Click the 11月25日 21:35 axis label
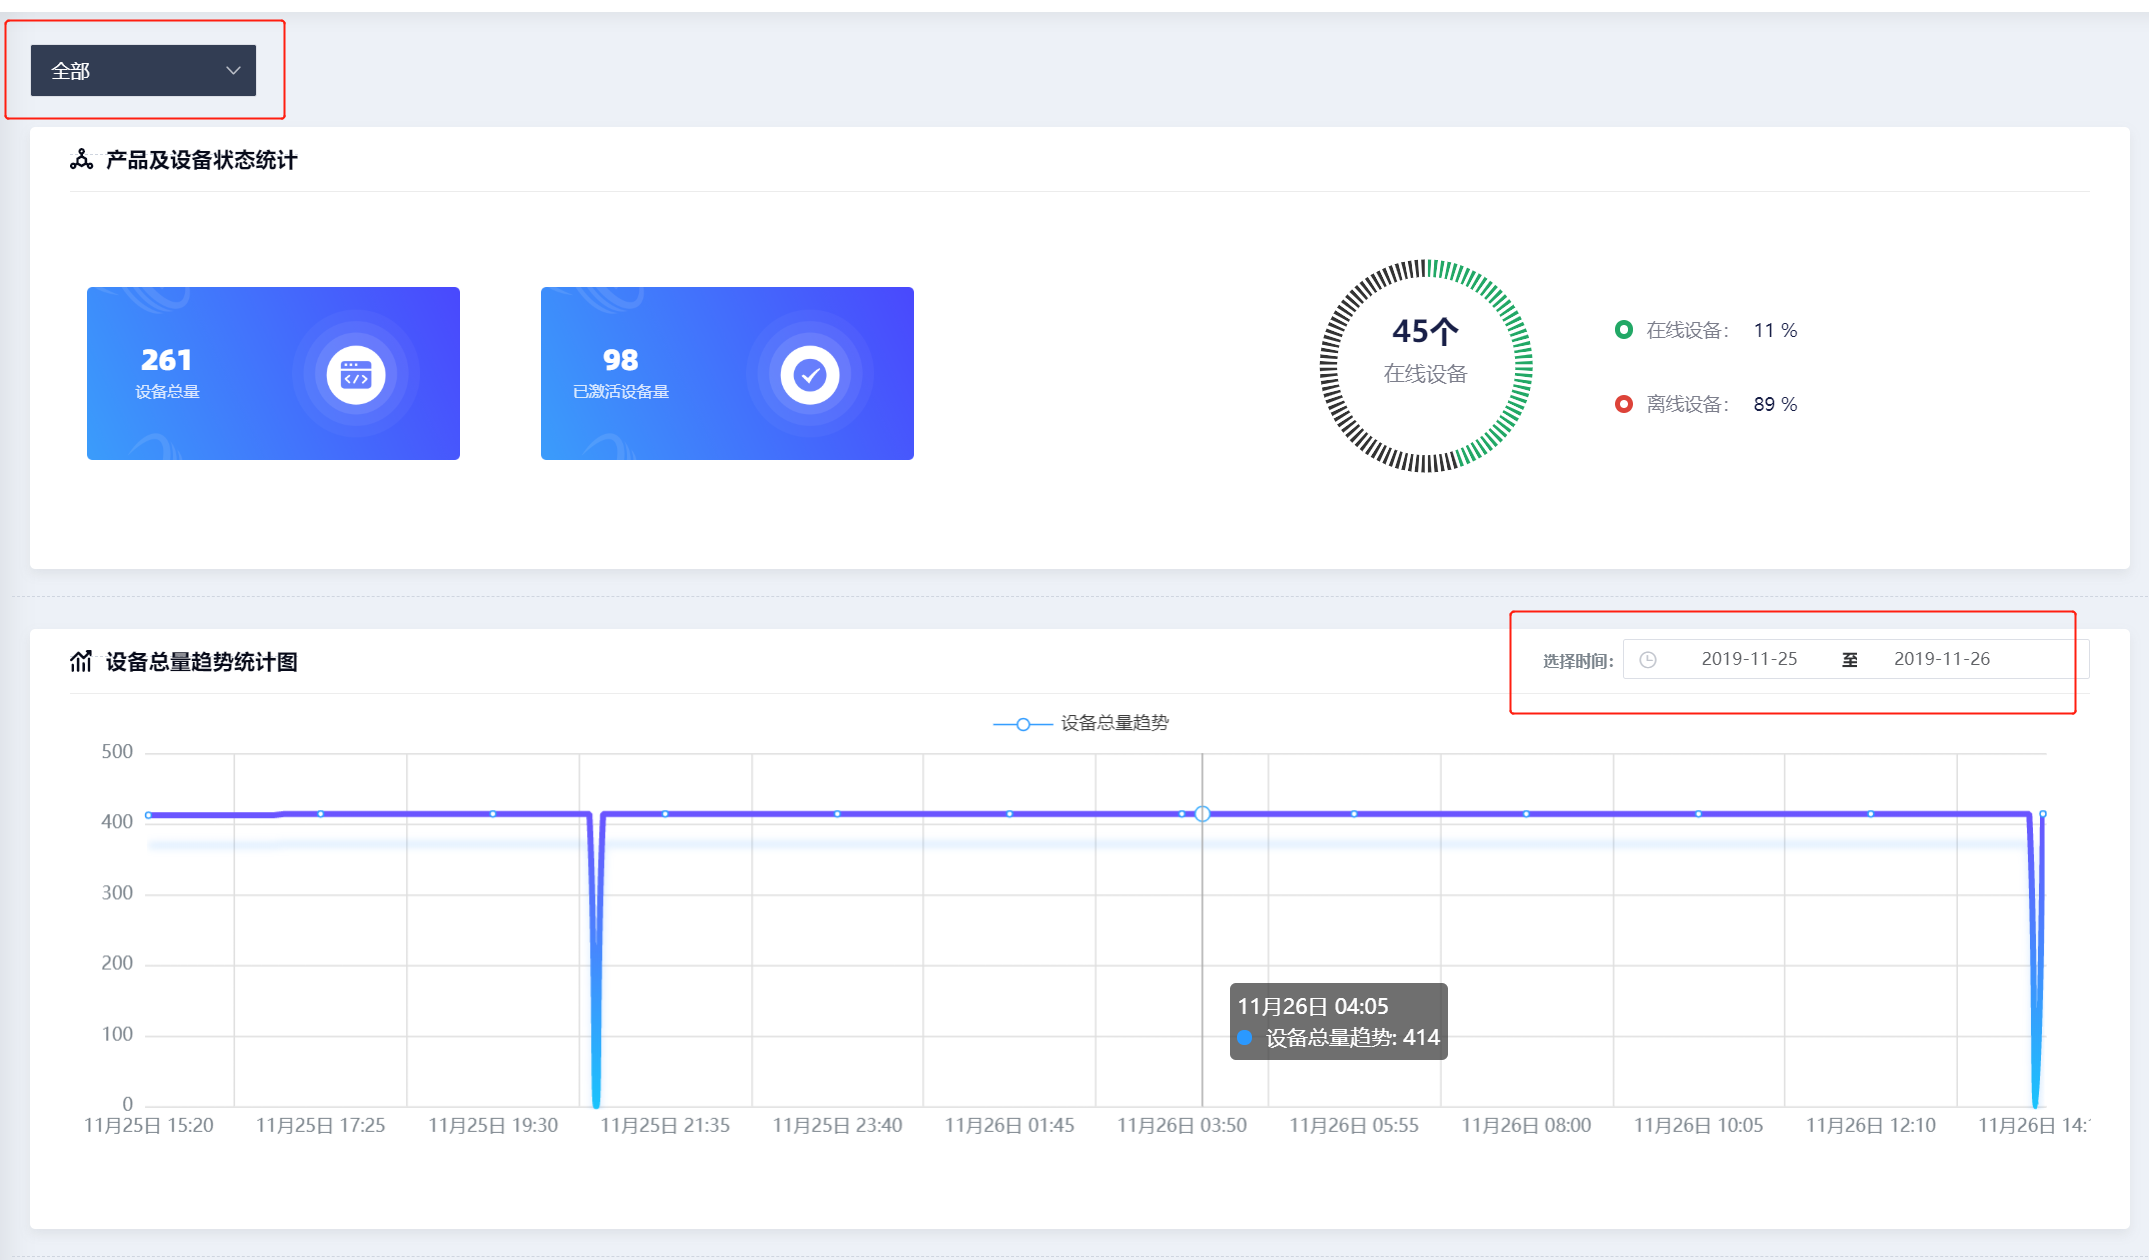Screen dimensions: 2149x1260 point(665,1125)
